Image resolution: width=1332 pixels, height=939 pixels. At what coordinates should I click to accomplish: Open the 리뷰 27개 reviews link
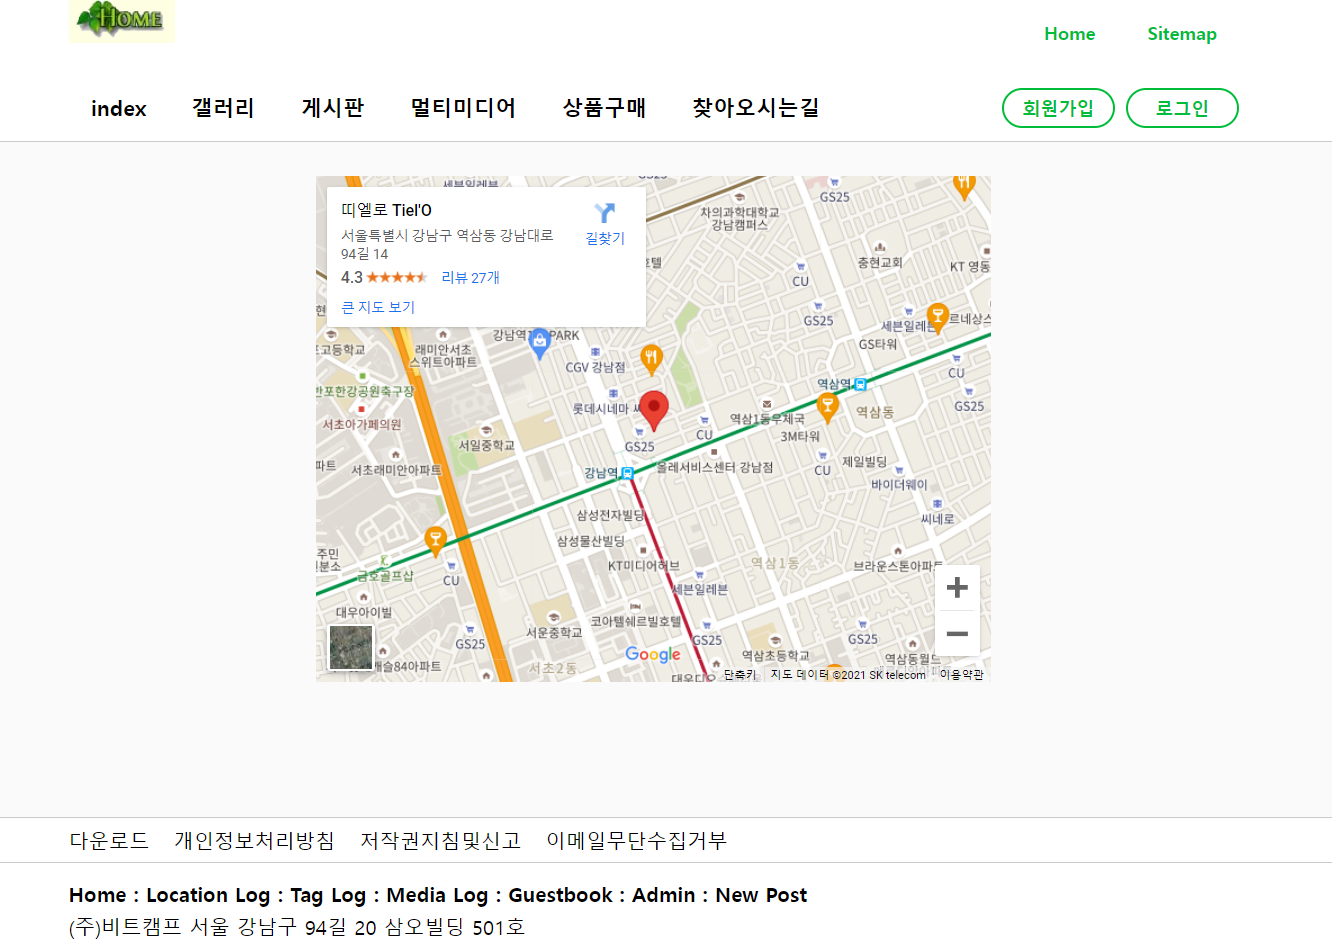coord(471,278)
